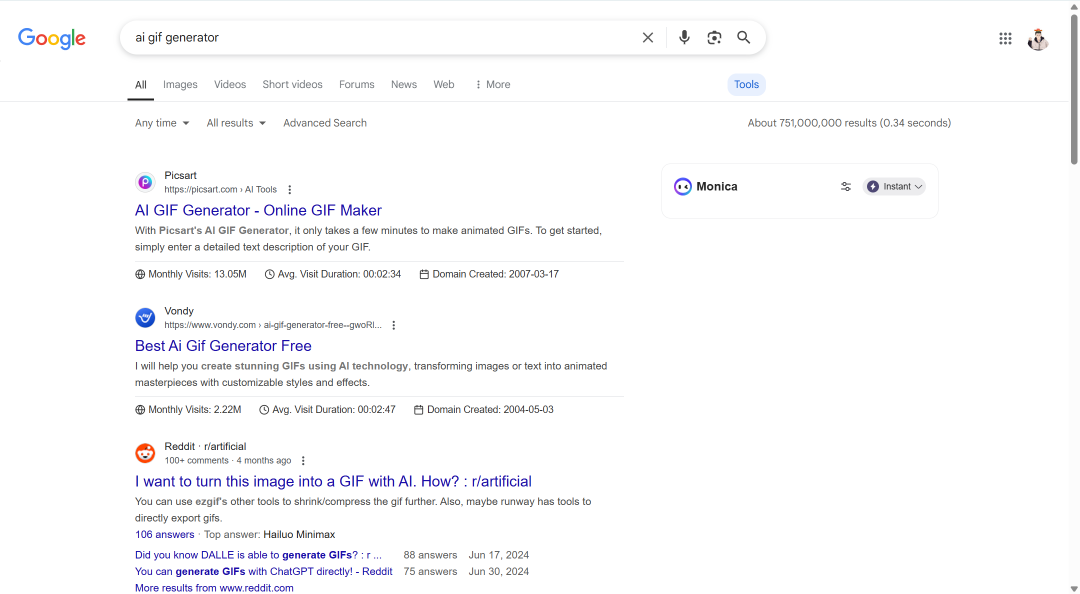Click the Jun 17, 2024 date

[x=499, y=555]
